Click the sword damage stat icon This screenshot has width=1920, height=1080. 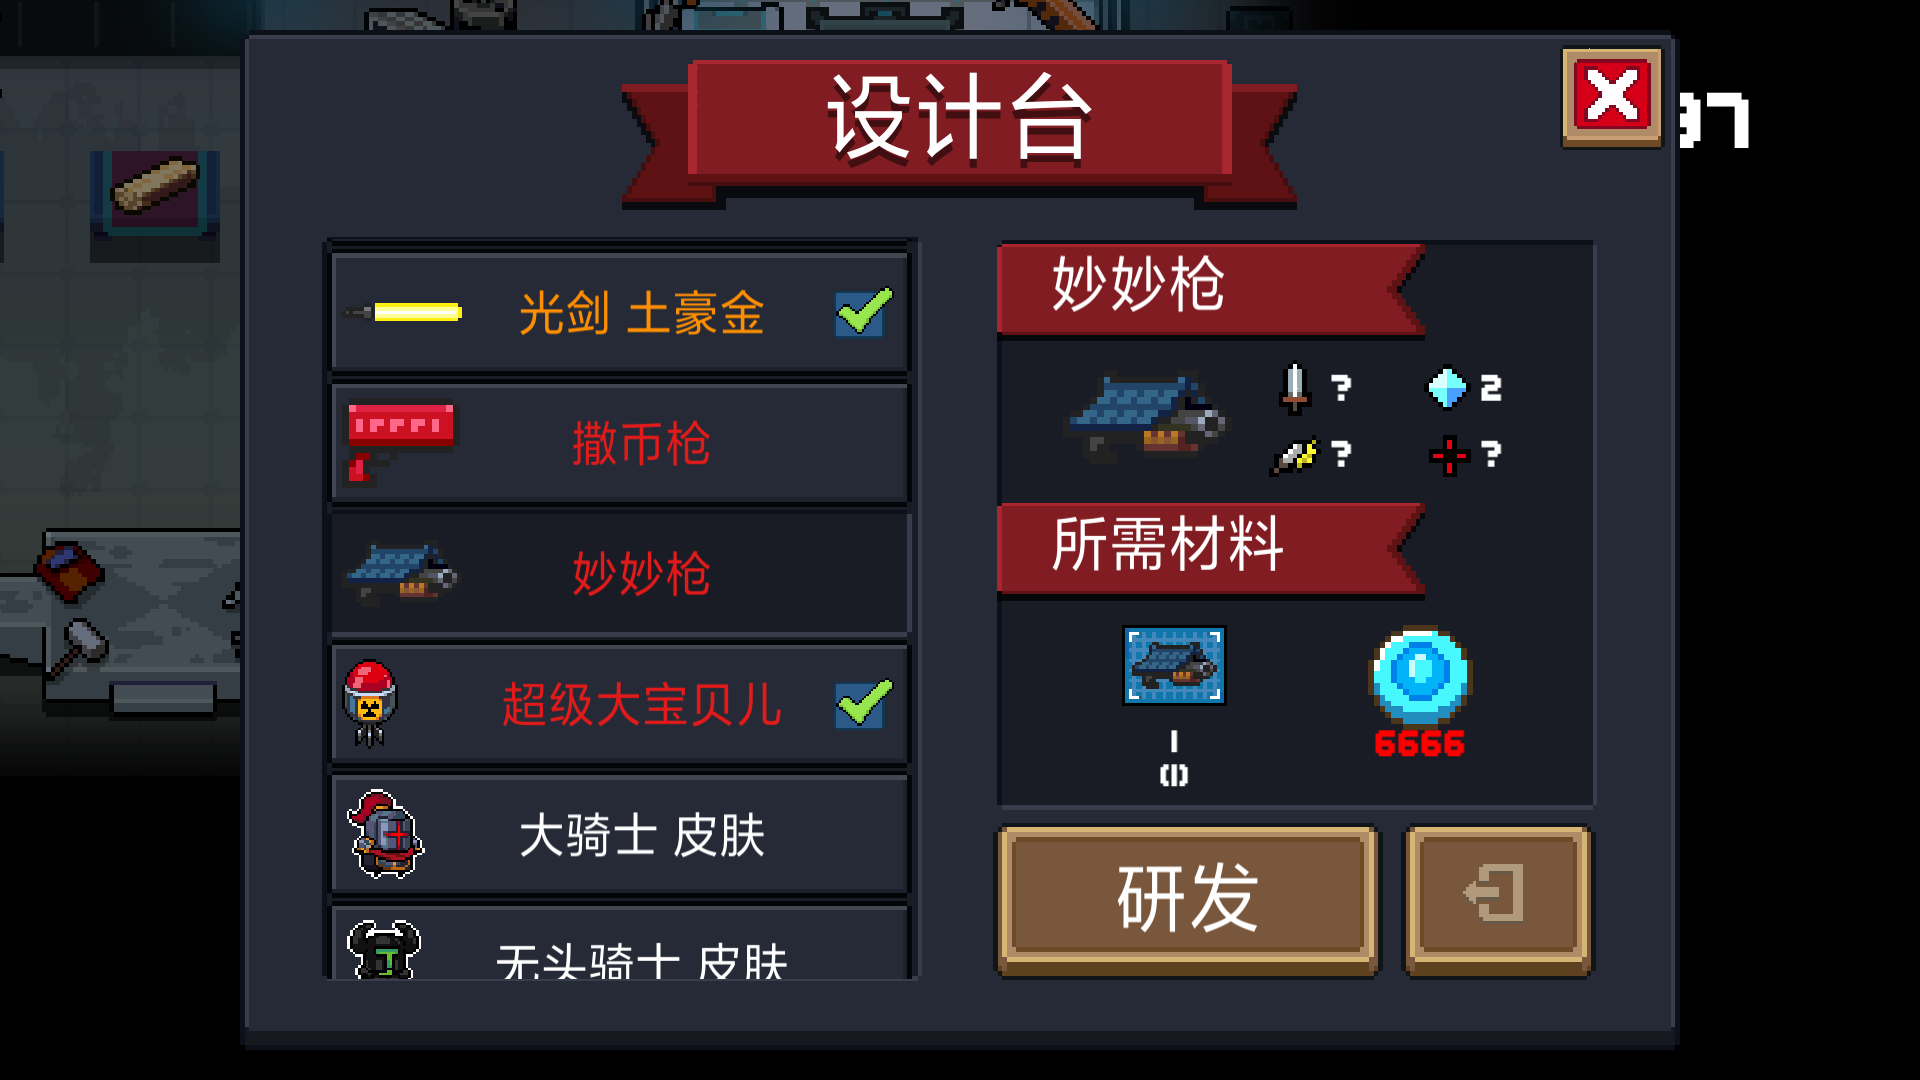pyautogui.click(x=1295, y=388)
